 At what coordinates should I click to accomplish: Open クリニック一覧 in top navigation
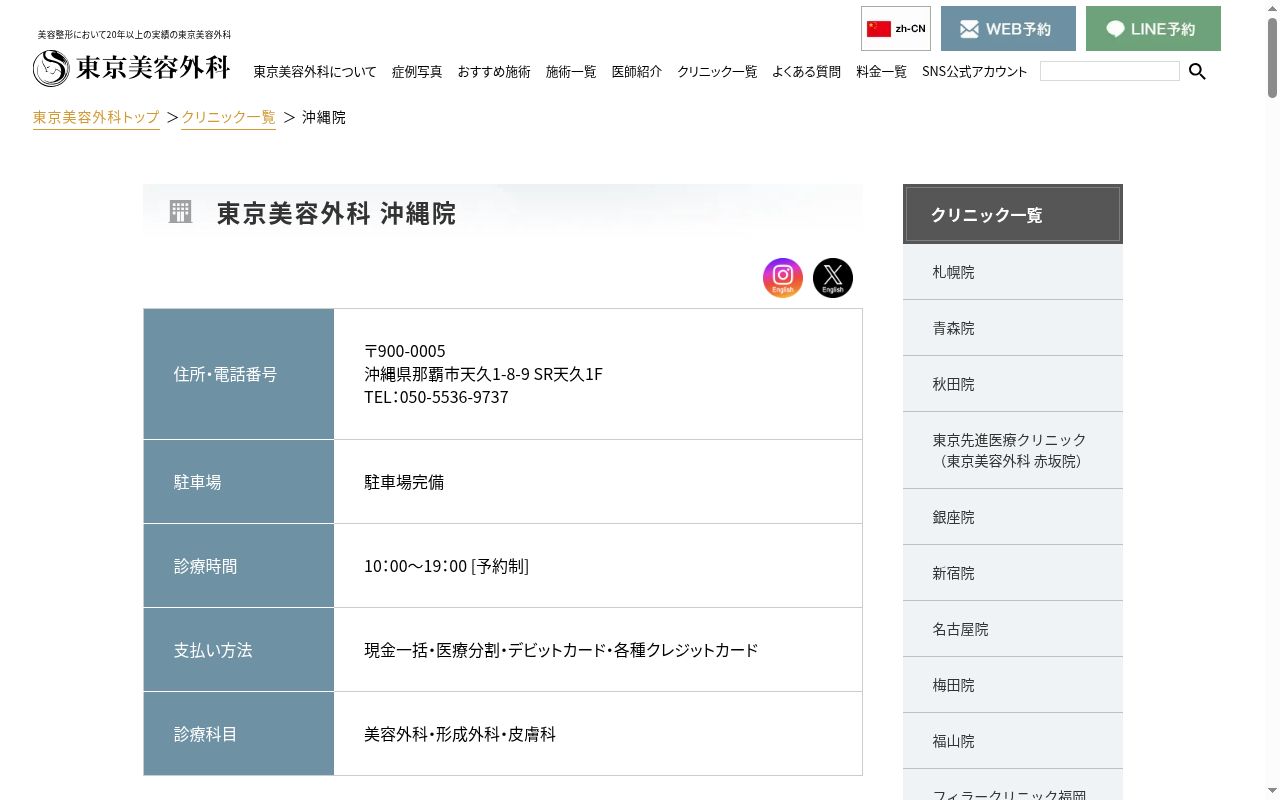[x=717, y=72]
